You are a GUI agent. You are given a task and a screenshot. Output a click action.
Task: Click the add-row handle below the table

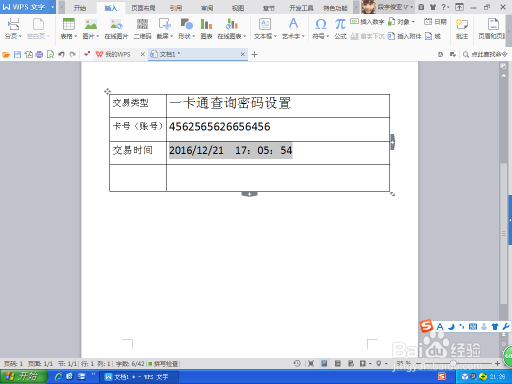pyautogui.click(x=249, y=194)
